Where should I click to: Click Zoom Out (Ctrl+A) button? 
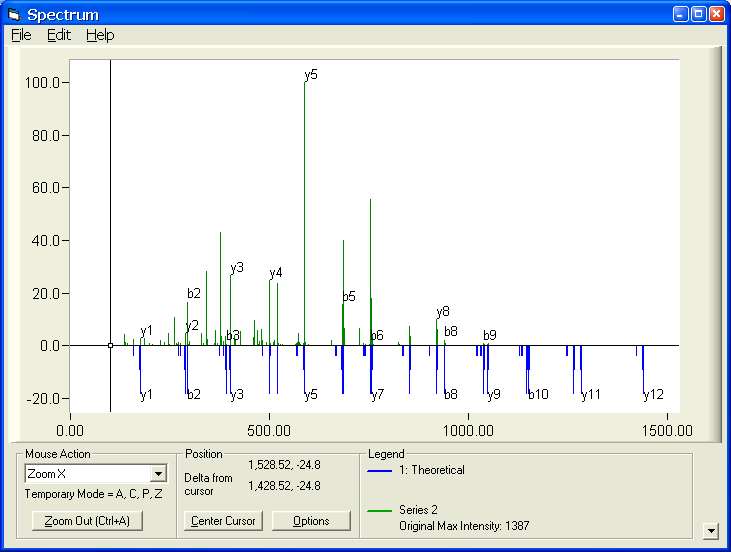87,521
